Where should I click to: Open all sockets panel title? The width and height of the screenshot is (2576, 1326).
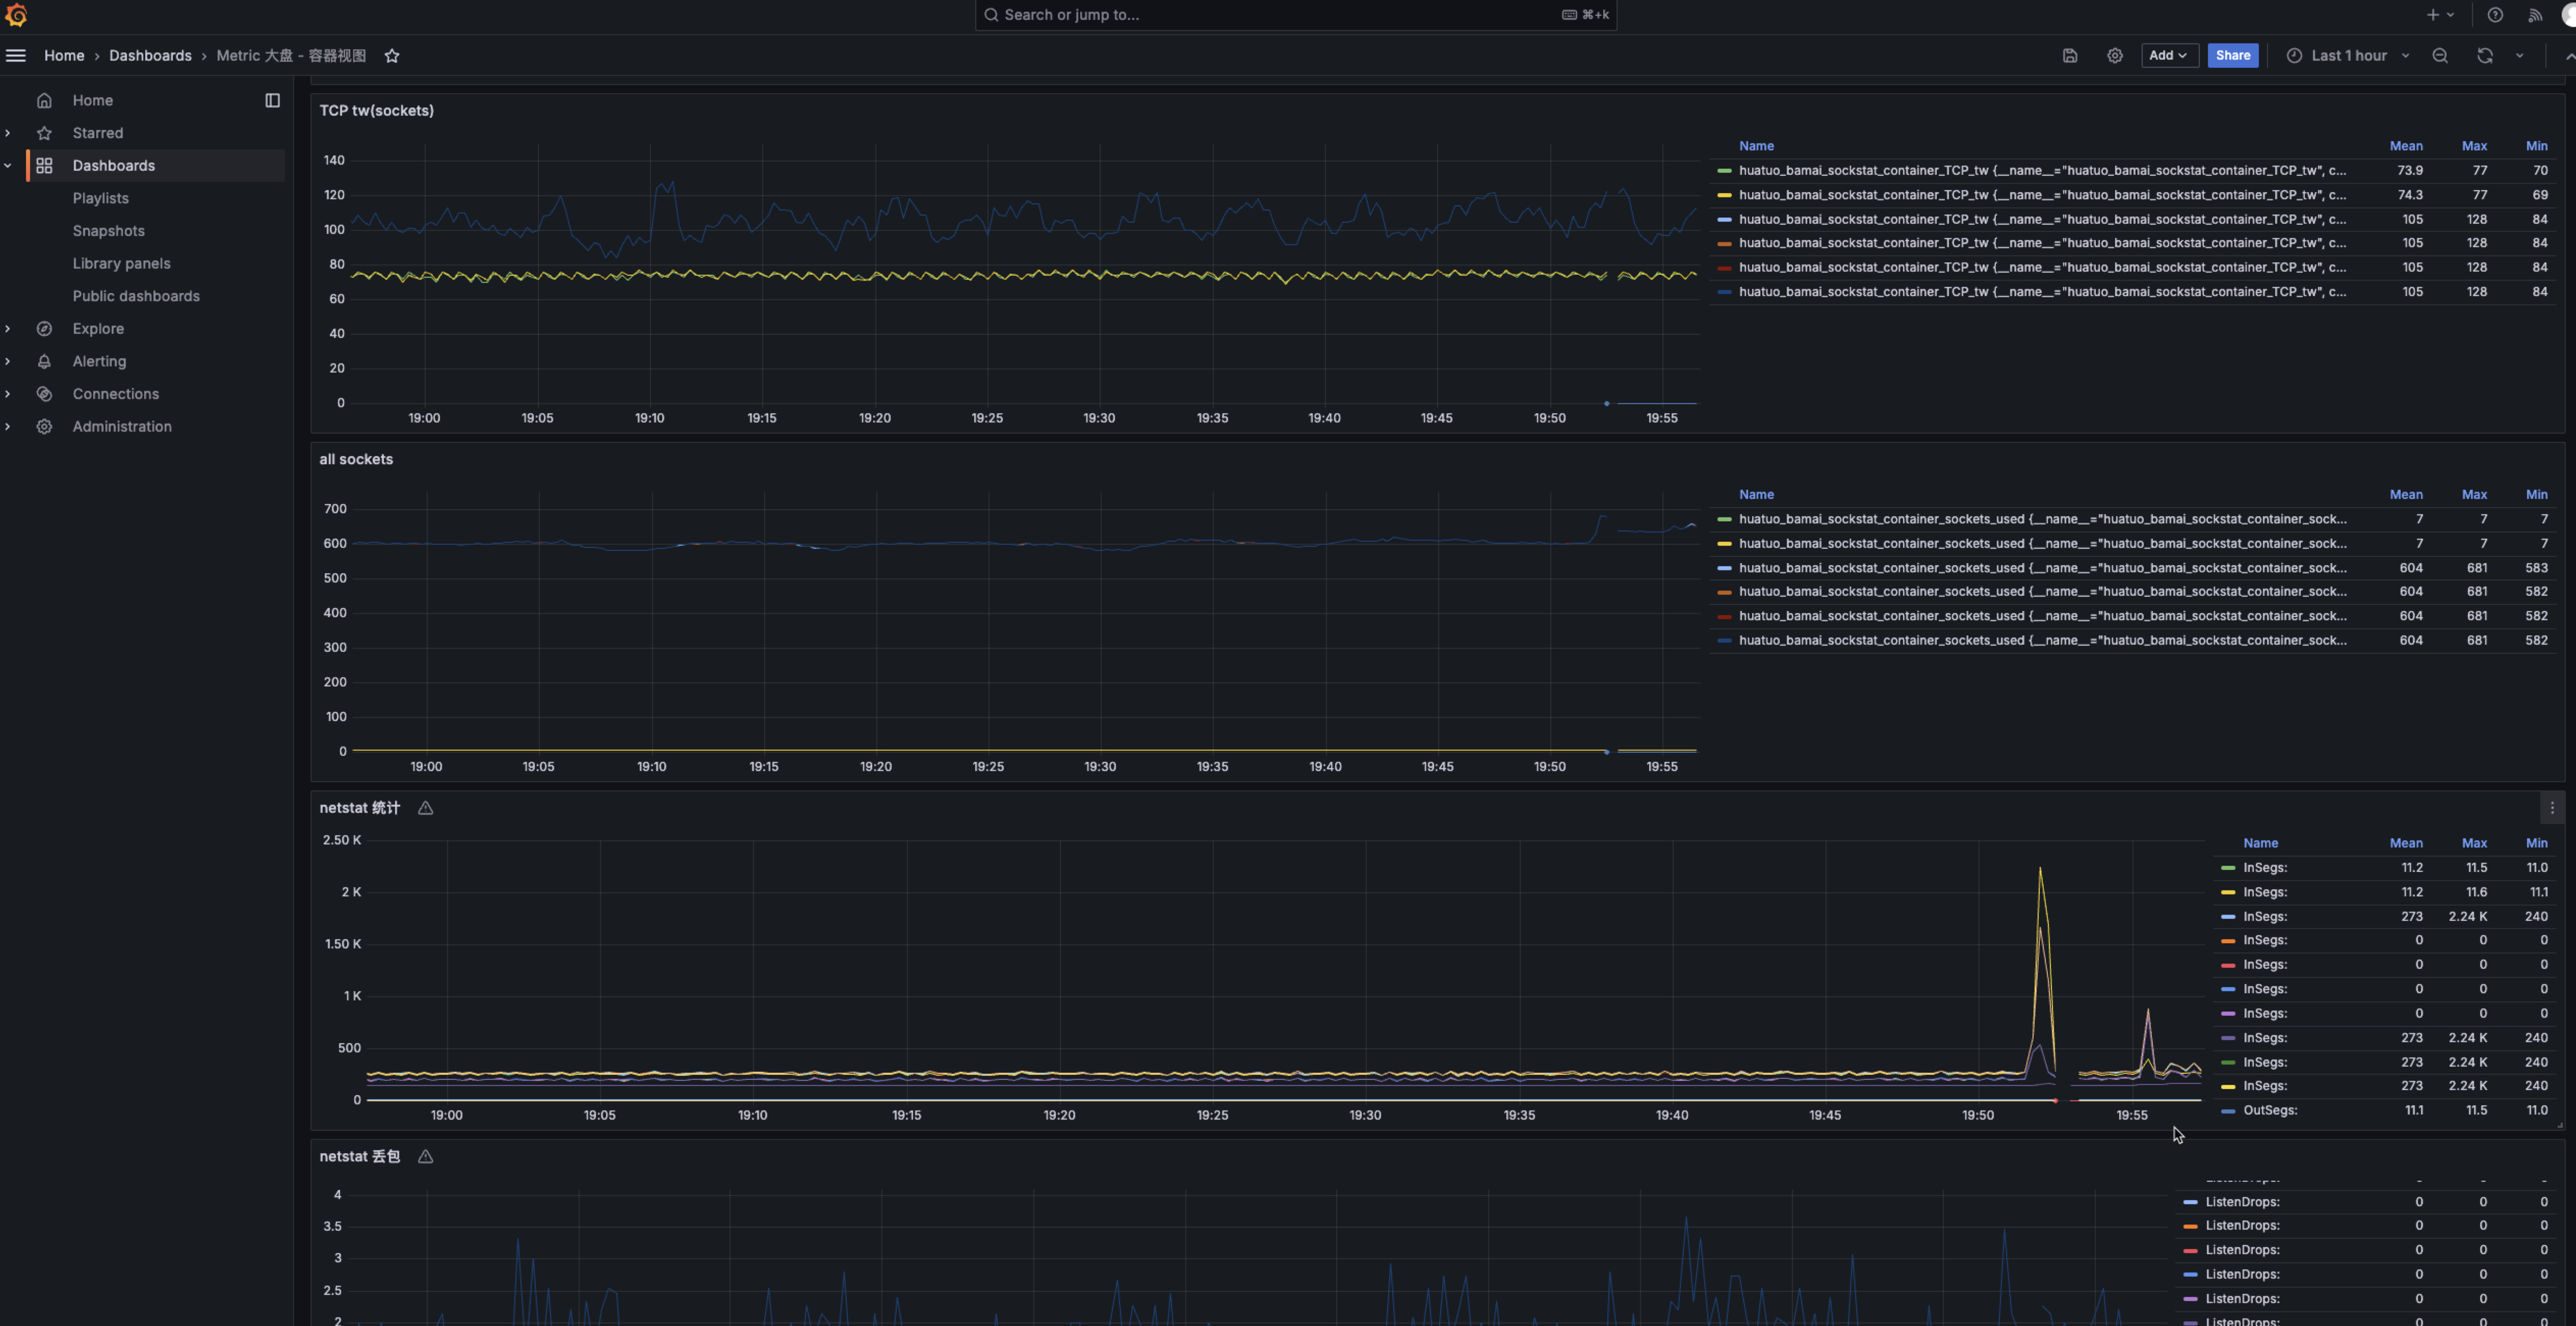pyautogui.click(x=356, y=459)
